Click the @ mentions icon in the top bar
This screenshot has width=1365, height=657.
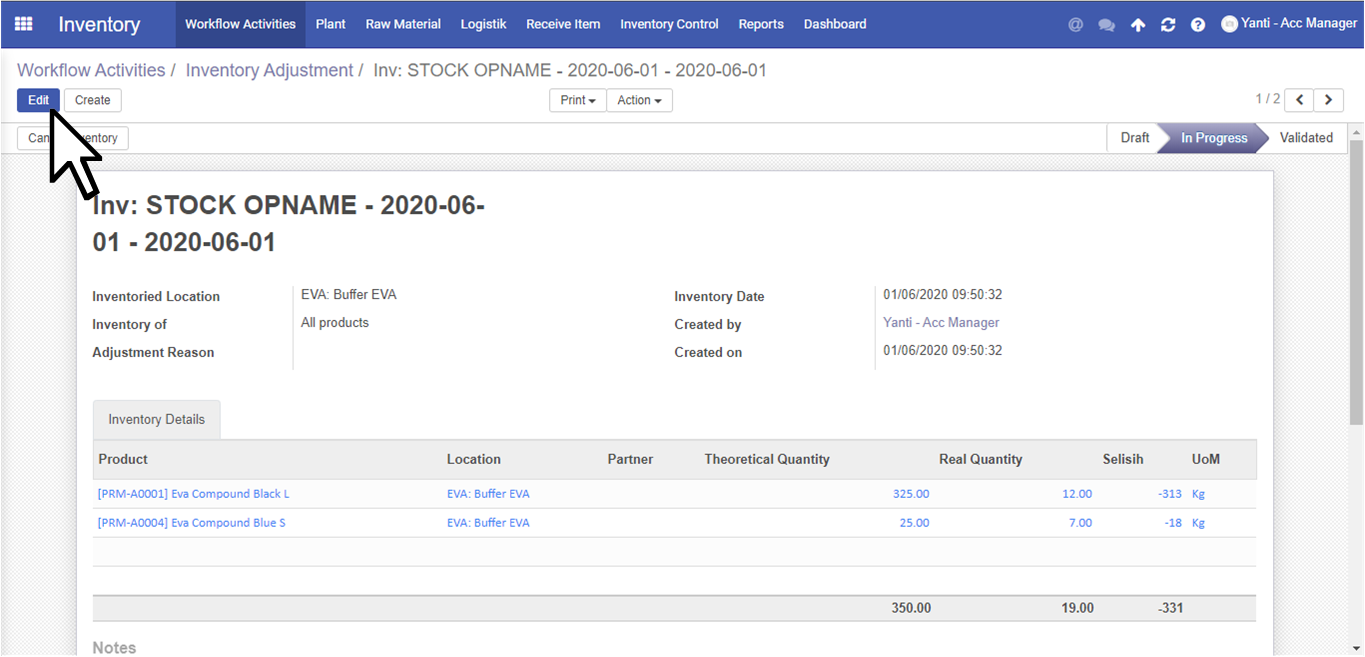pos(1076,25)
